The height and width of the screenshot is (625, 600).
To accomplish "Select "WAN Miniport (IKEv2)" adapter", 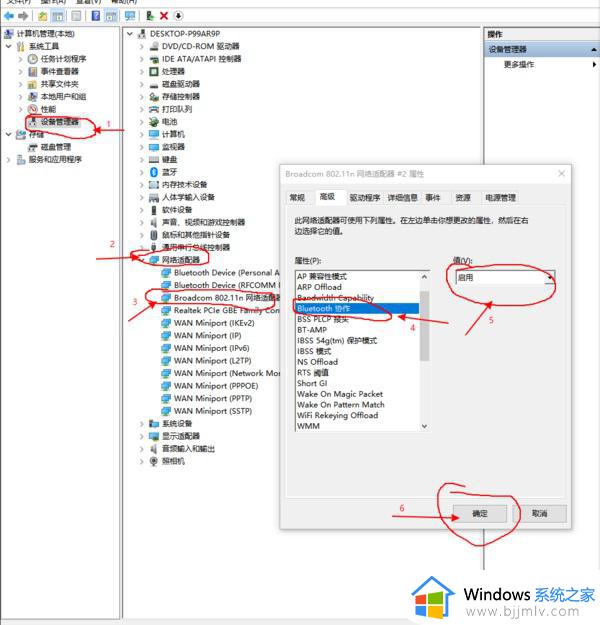I will pyautogui.click(x=214, y=323).
